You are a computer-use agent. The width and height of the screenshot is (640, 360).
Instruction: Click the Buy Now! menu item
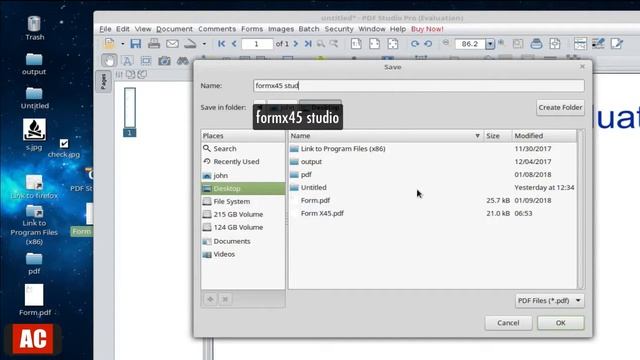coord(427,29)
